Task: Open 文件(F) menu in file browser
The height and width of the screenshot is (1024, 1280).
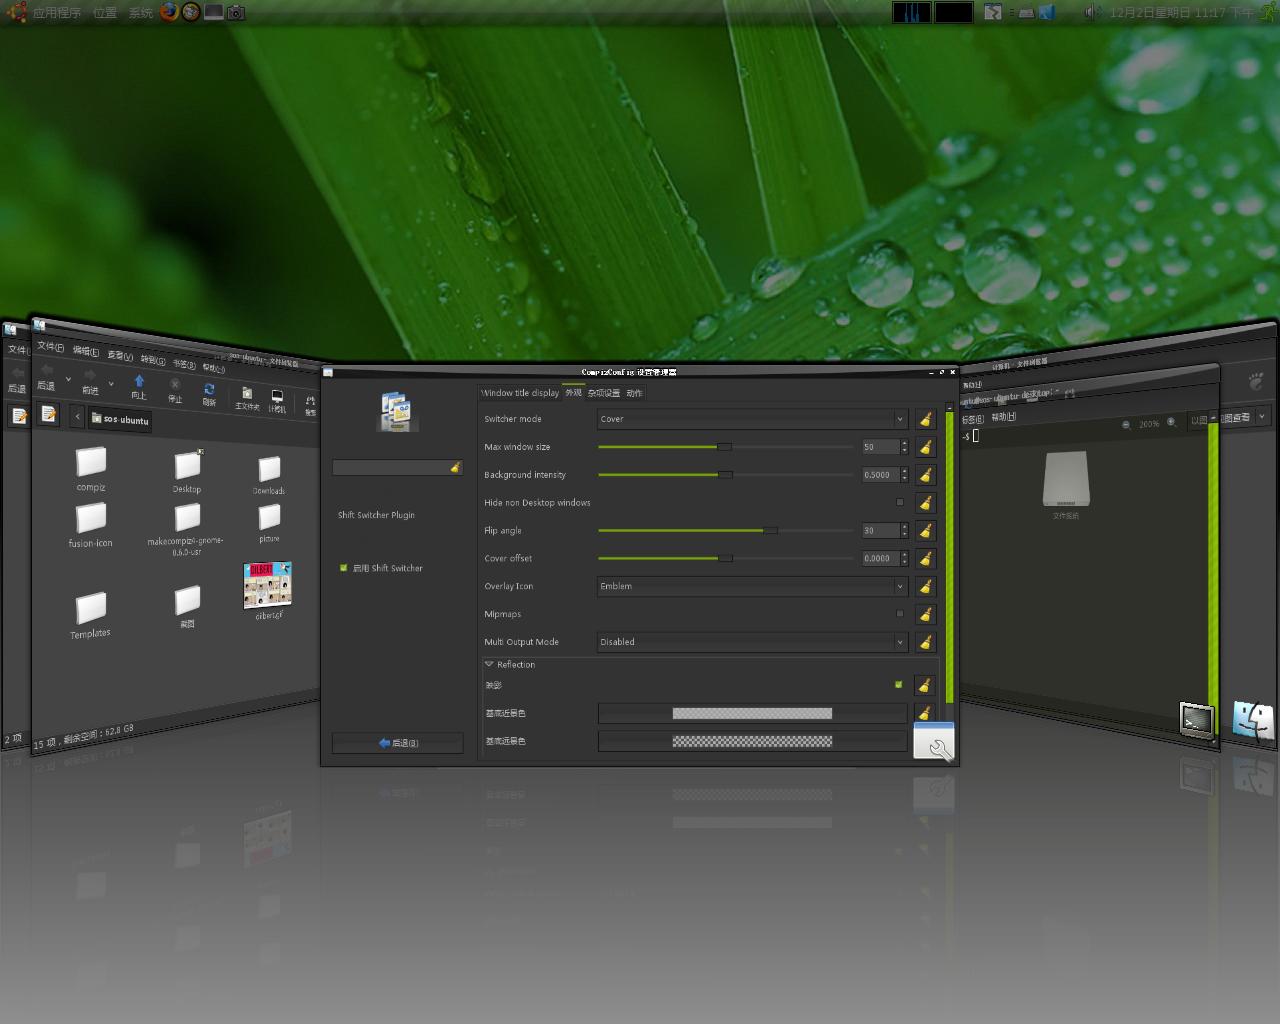Action: coord(50,346)
